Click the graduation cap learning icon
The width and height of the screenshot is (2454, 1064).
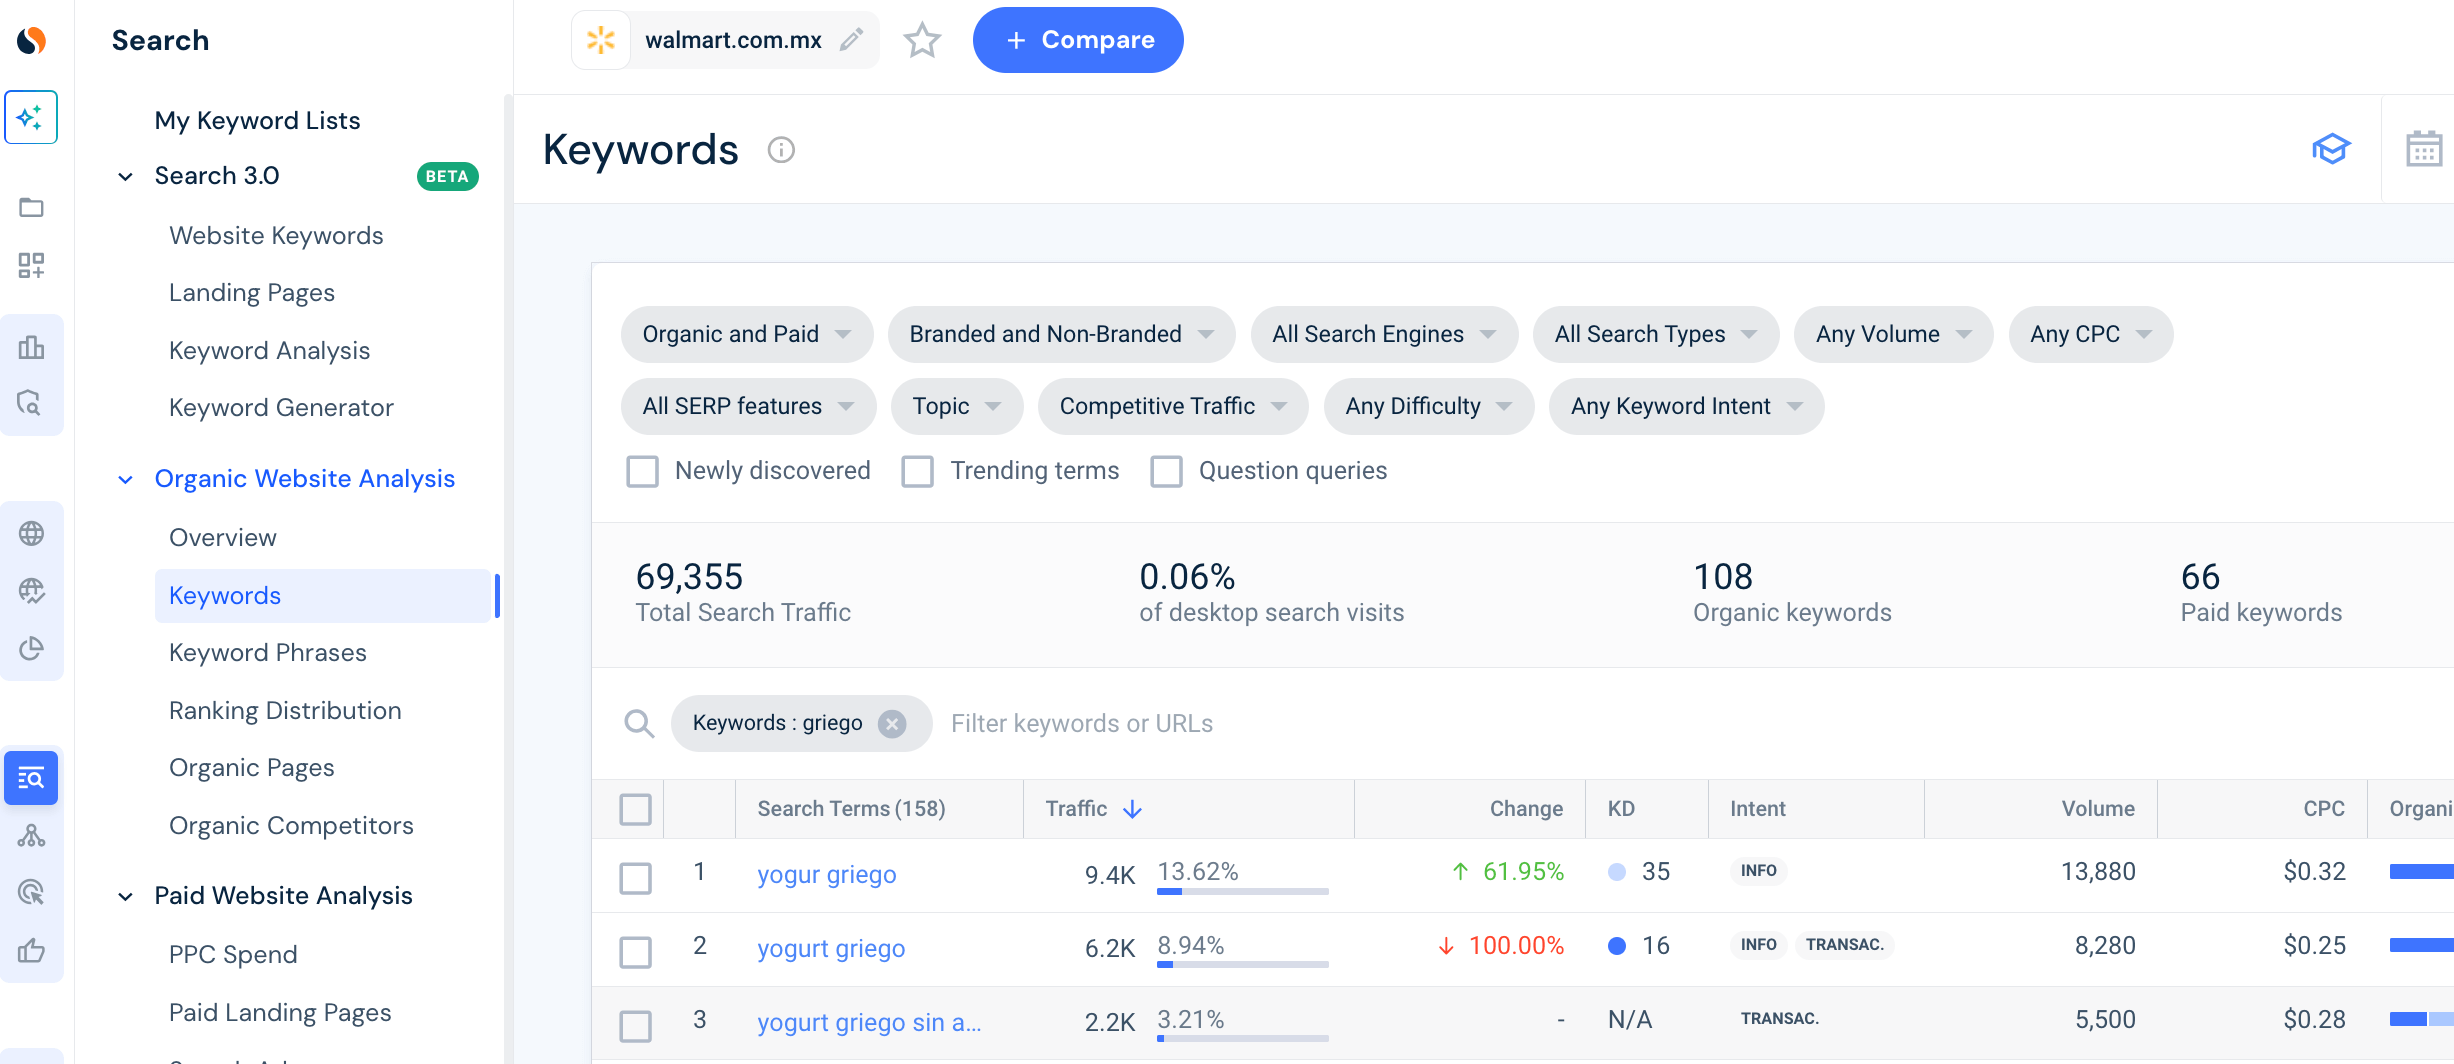pyautogui.click(x=2331, y=149)
